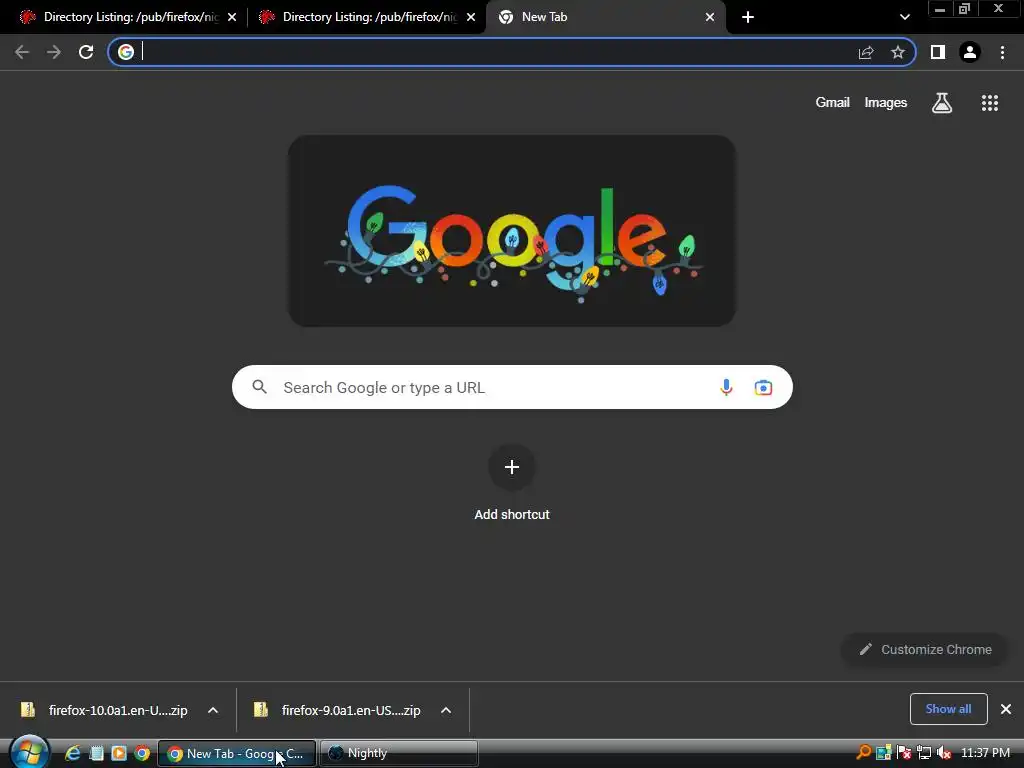Share this page icon in address bar
Image resolution: width=1024 pixels, height=768 pixels.
click(866, 52)
